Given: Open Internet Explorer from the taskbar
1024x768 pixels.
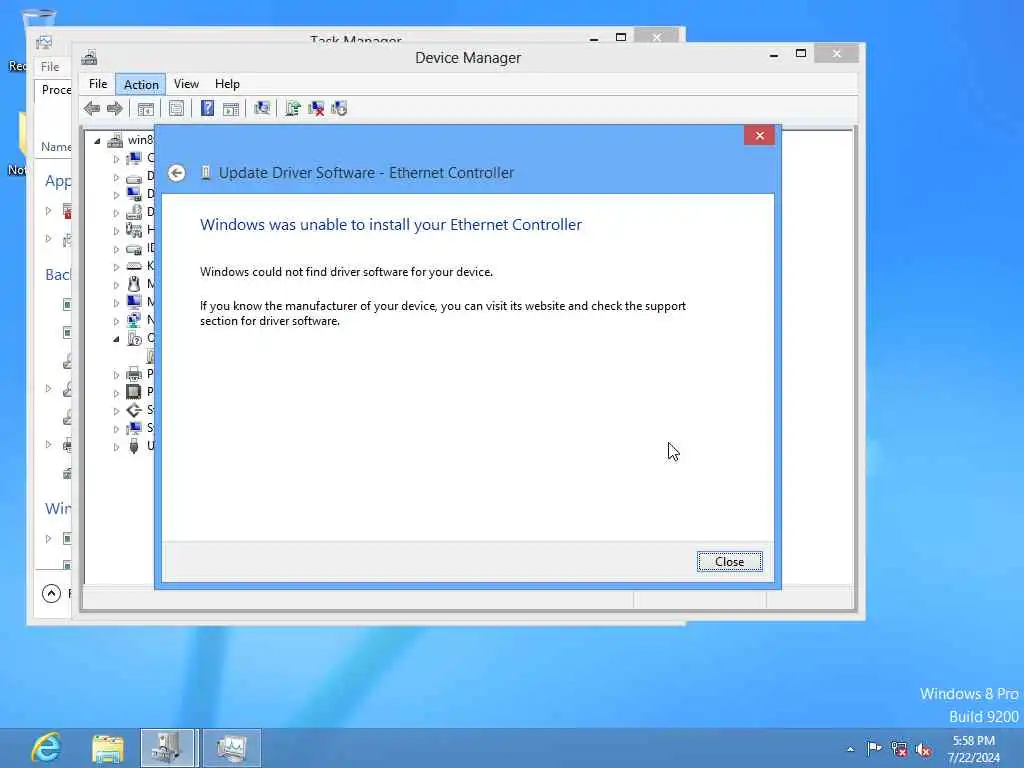Looking at the screenshot, I should pos(47,748).
